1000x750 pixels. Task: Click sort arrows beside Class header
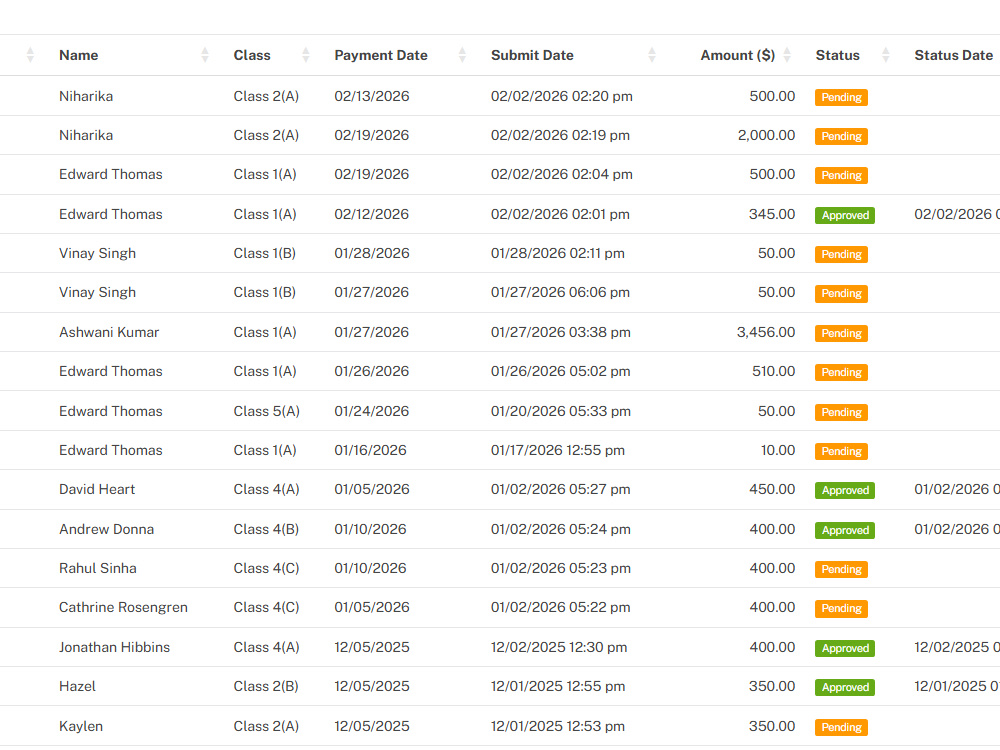[305, 55]
